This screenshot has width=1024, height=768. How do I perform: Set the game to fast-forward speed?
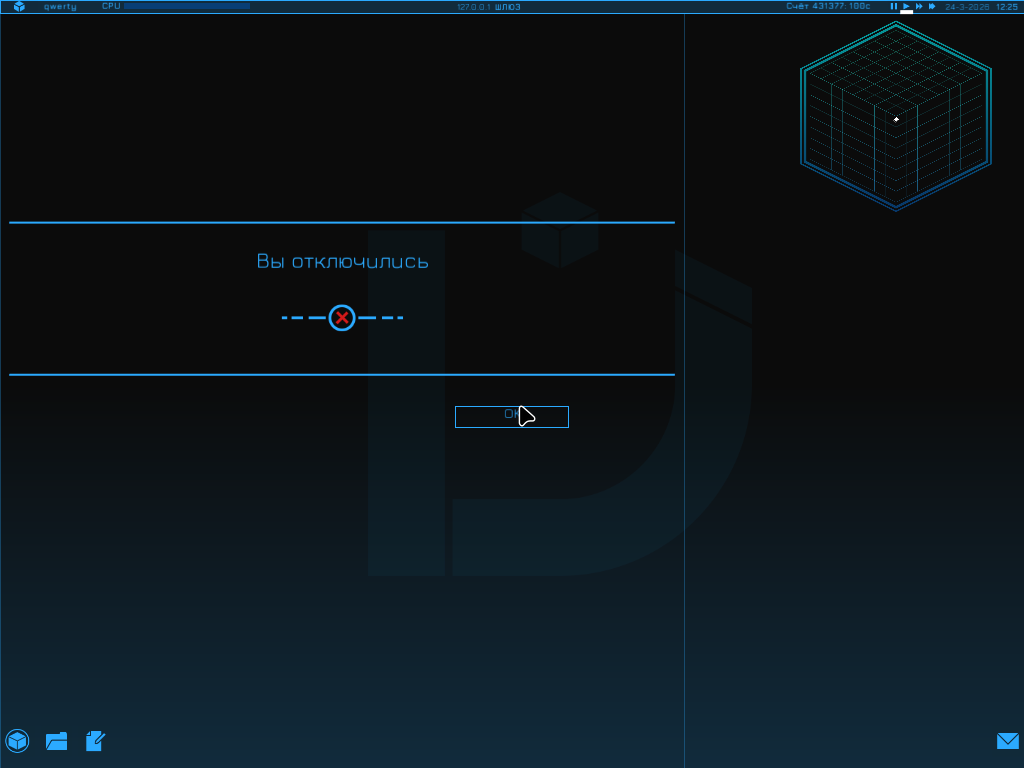919,7
